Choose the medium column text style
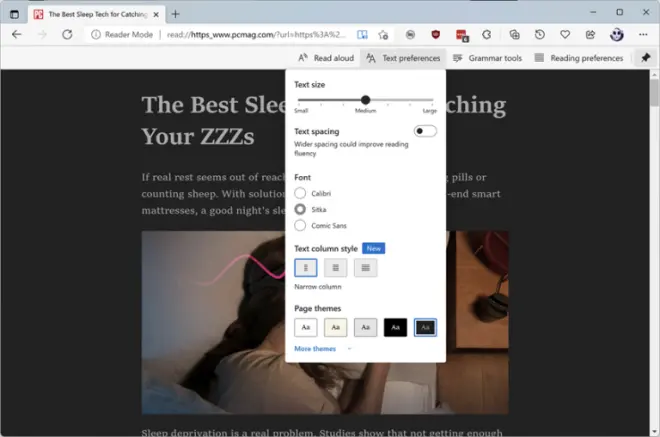Screen dimensions: 660x437 [x=335, y=268]
